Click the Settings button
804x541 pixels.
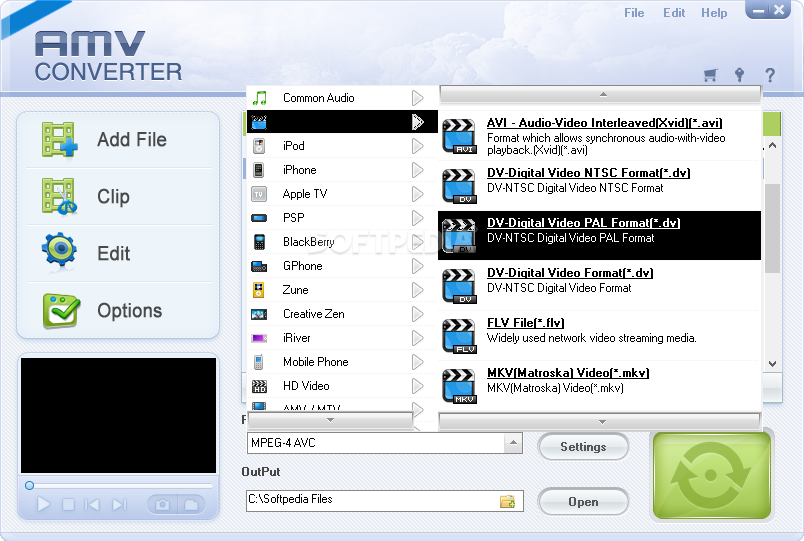583,447
